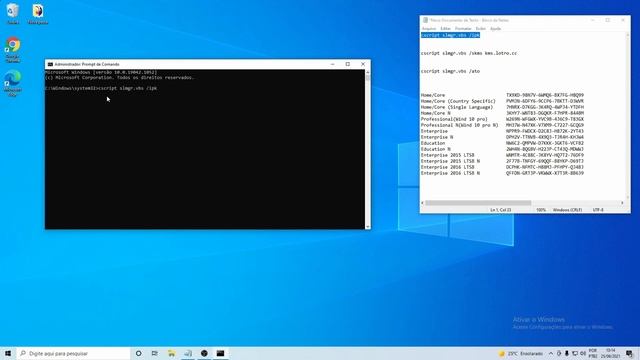The width and height of the screenshot is (640, 360).
Task: Click the Notepad title bar document icon
Action: pos(425,20)
